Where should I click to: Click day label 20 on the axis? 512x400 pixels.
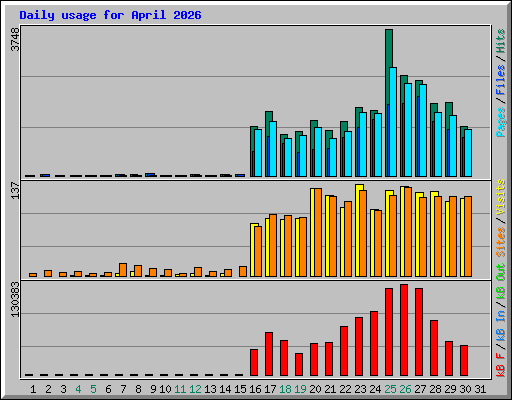(315, 389)
